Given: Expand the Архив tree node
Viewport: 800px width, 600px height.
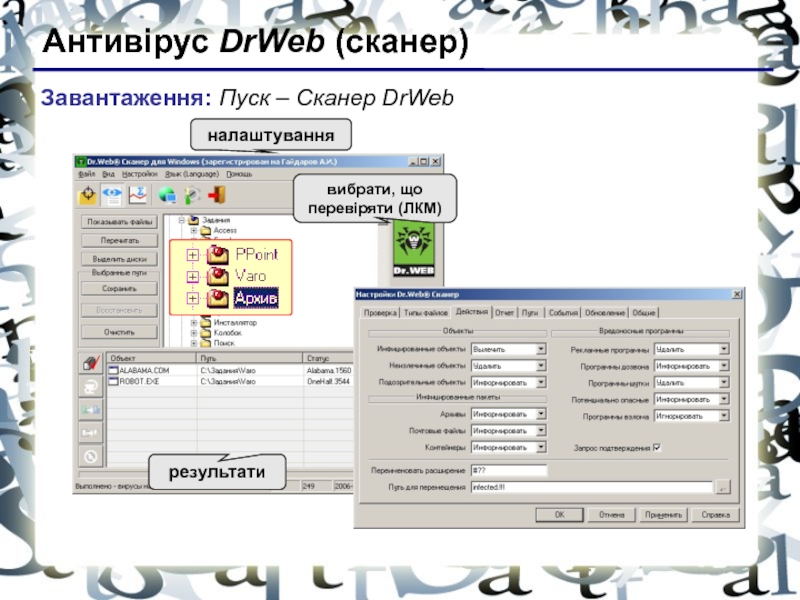Looking at the screenshot, I should [x=192, y=298].
